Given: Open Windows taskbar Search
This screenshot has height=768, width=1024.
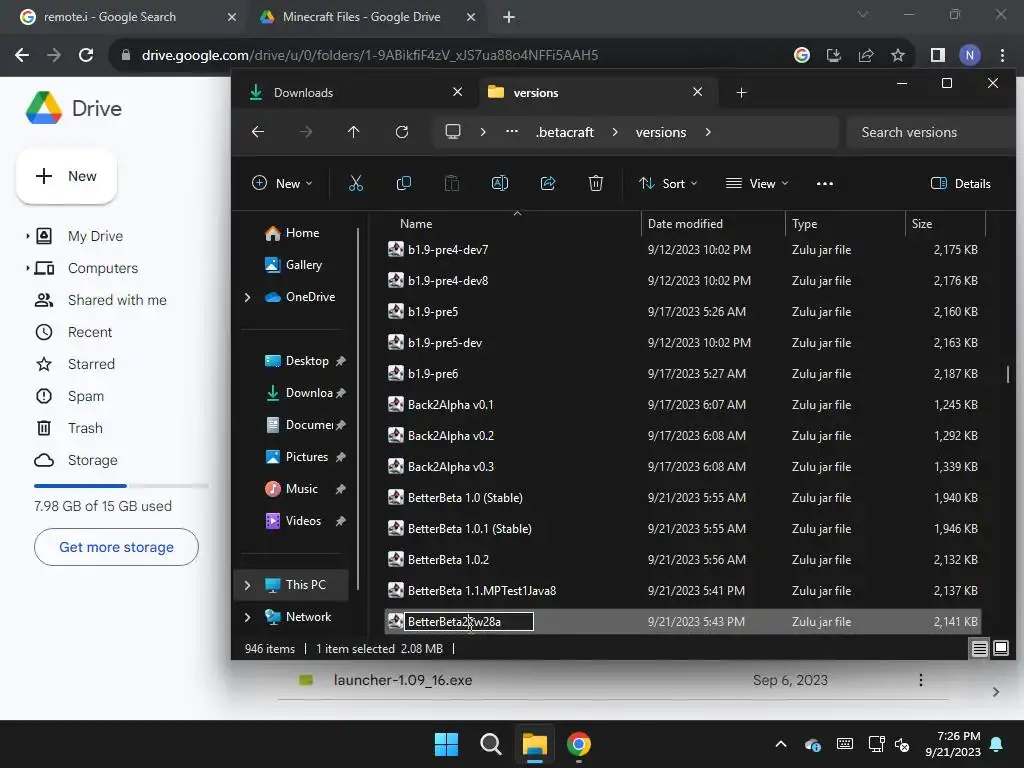Looking at the screenshot, I should tap(490, 744).
